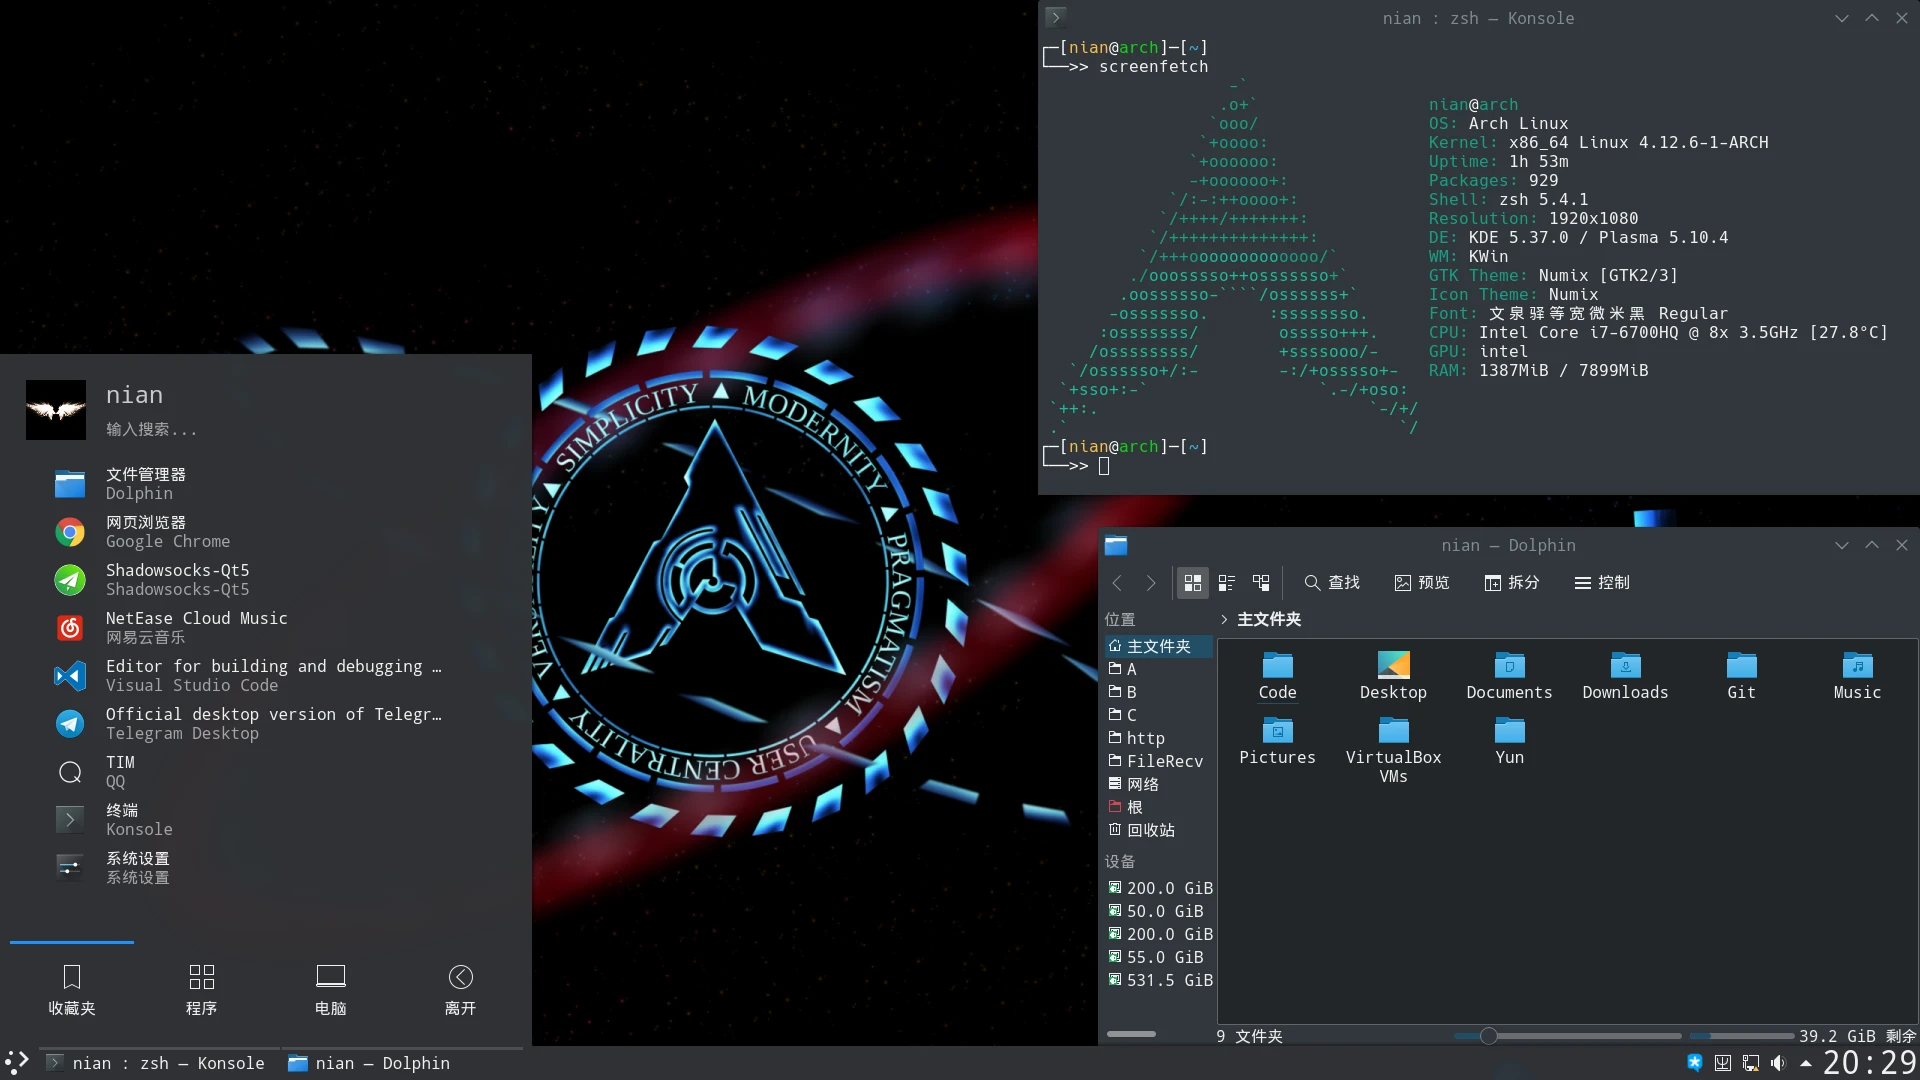Adjust the Dolphin icon zoom slider
This screenshot has height=1080, width=1920.
click(1489, 1036)
